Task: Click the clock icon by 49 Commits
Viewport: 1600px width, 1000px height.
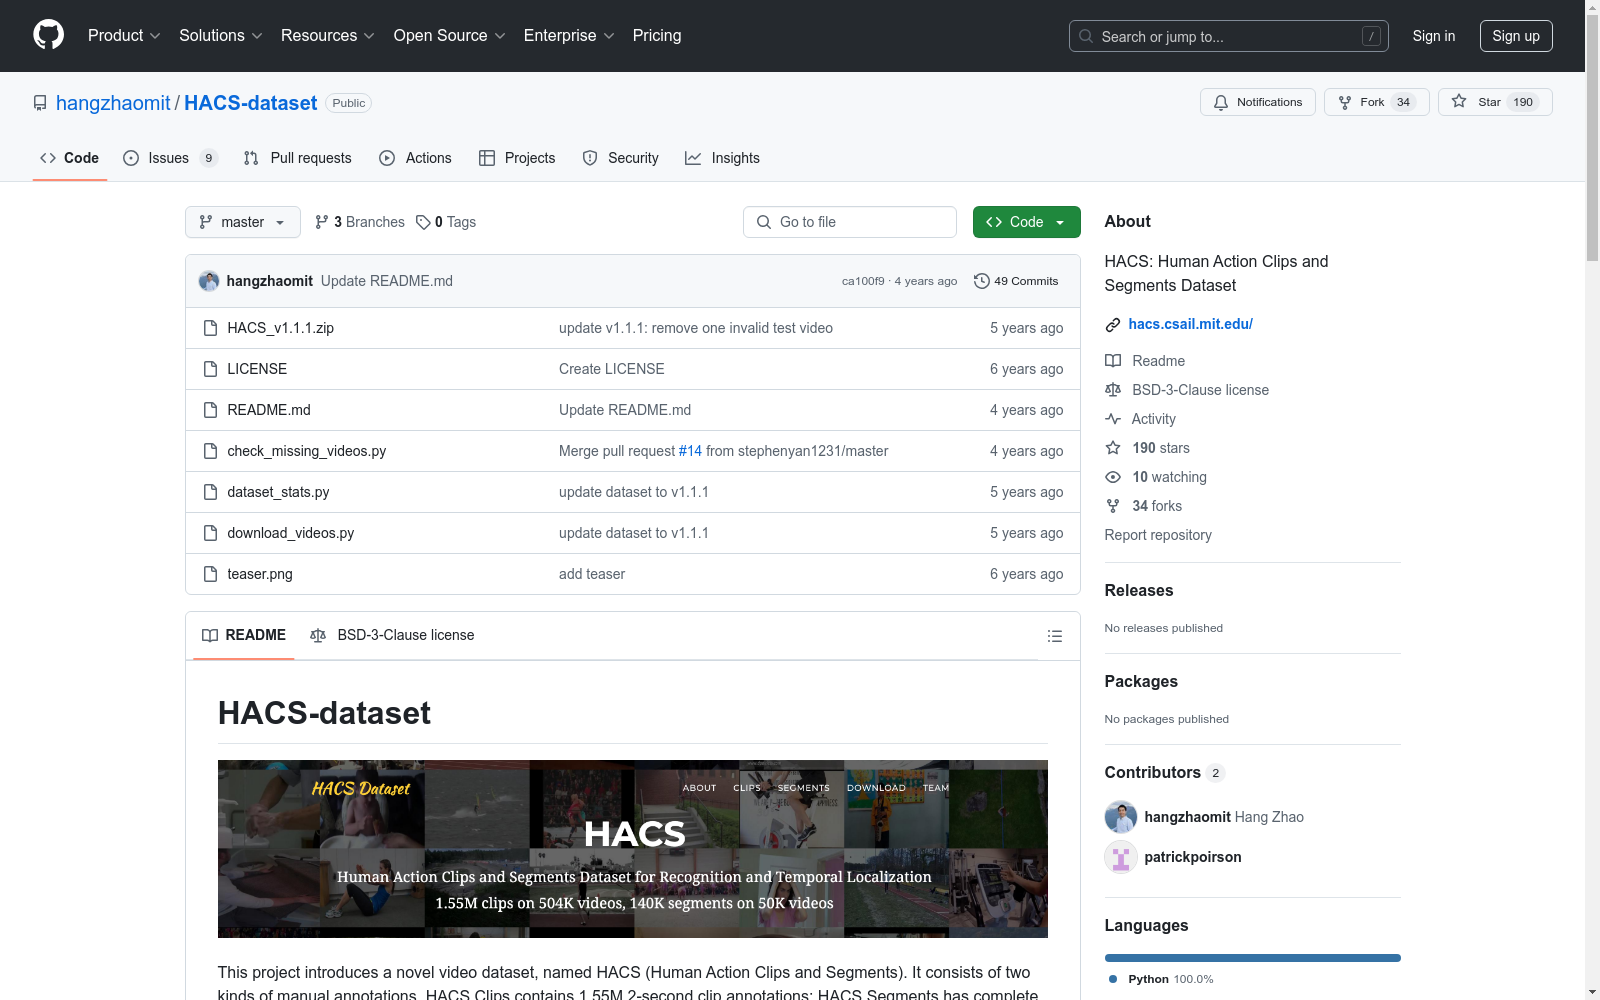Action: [x=982, y=281]
